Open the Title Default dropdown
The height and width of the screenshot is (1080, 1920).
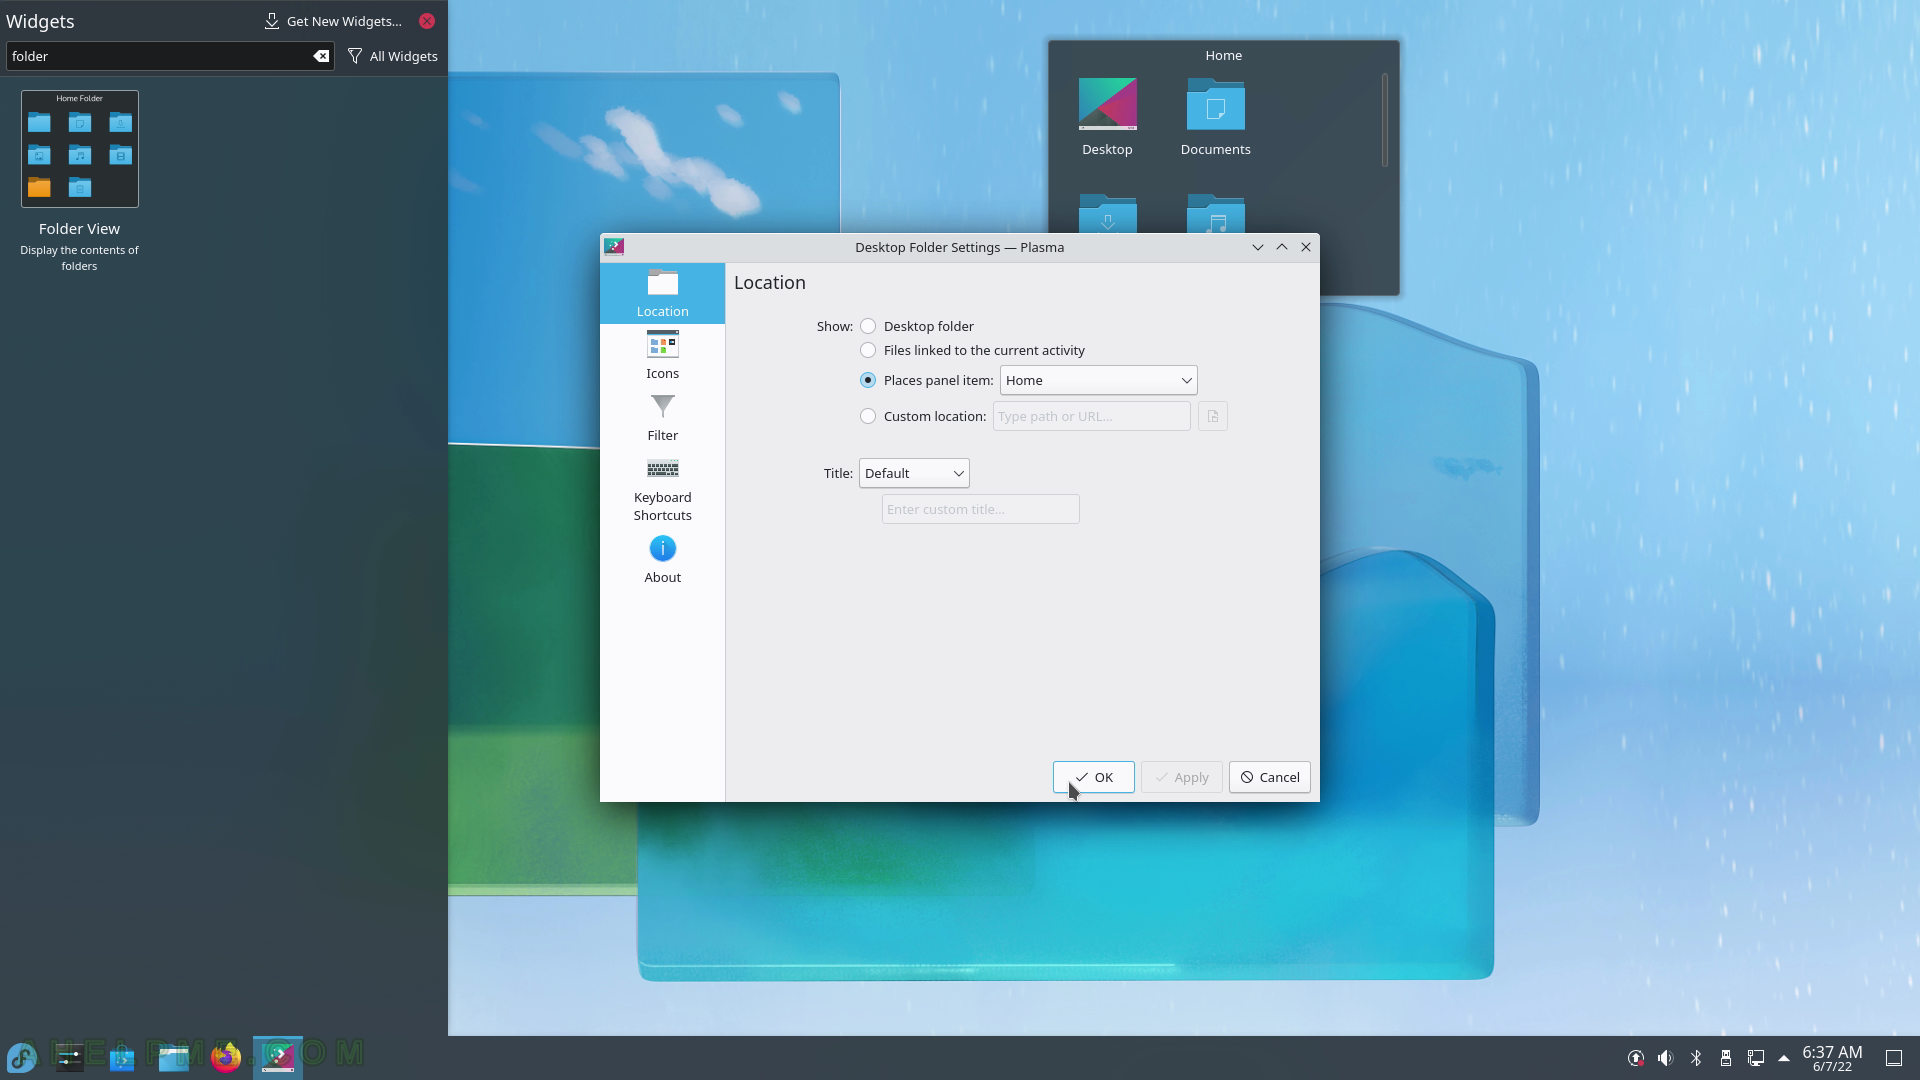click(914, 473)
